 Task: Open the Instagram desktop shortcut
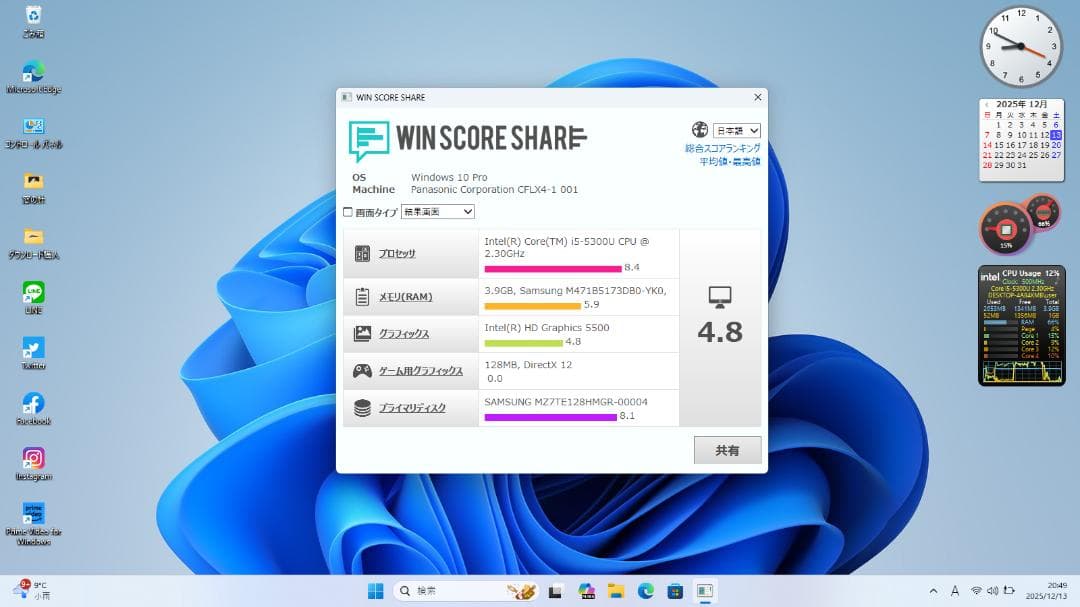33,458
